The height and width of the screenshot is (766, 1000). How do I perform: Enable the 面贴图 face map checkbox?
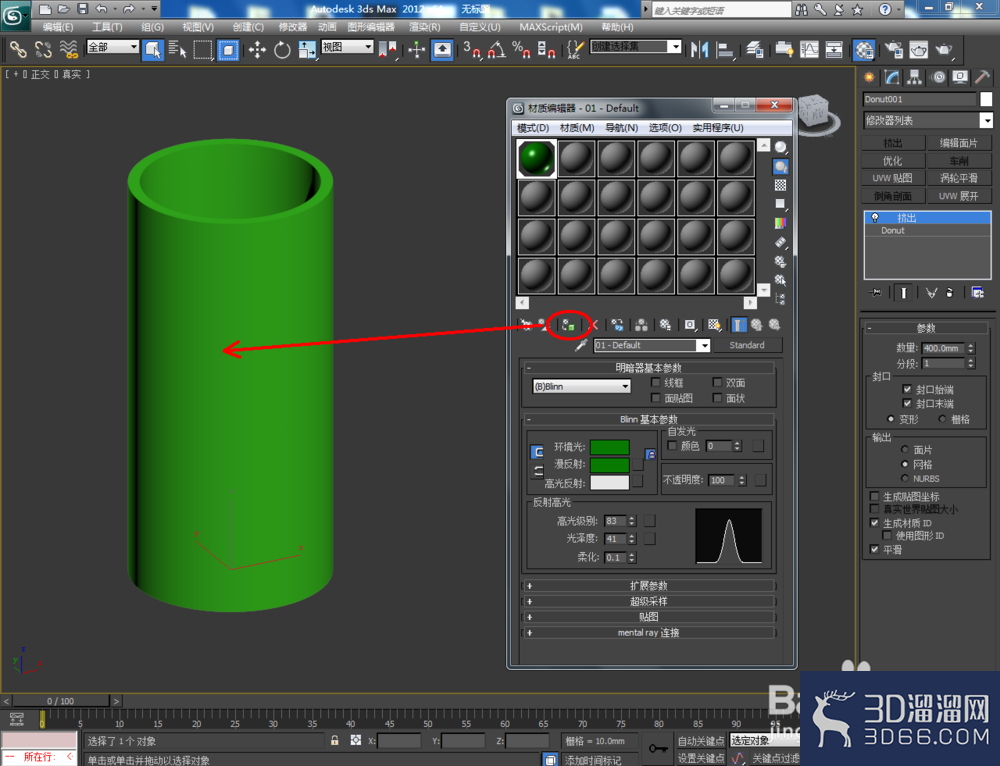656,398
